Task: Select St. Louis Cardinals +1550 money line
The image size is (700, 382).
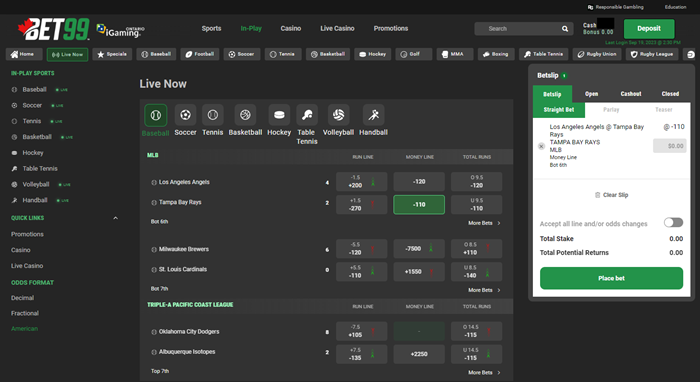Action: pyautogui.click(x=419, y=271)
